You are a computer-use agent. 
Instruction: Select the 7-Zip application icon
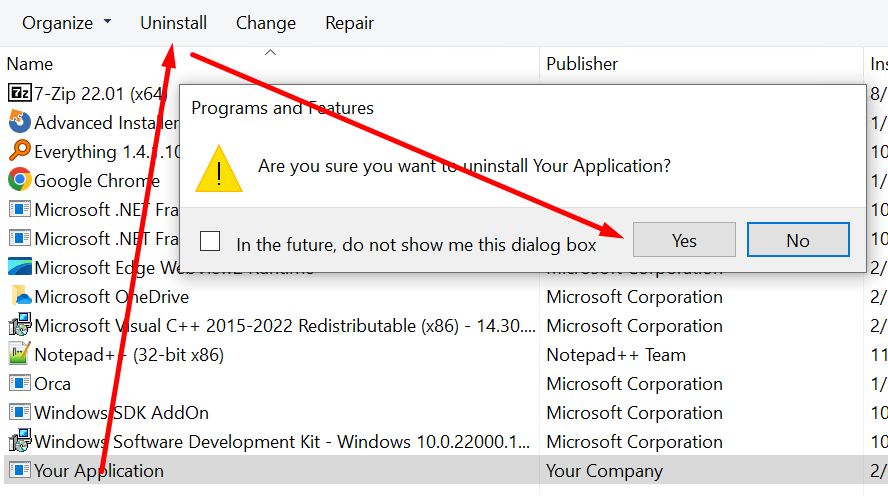click(19, 92)
